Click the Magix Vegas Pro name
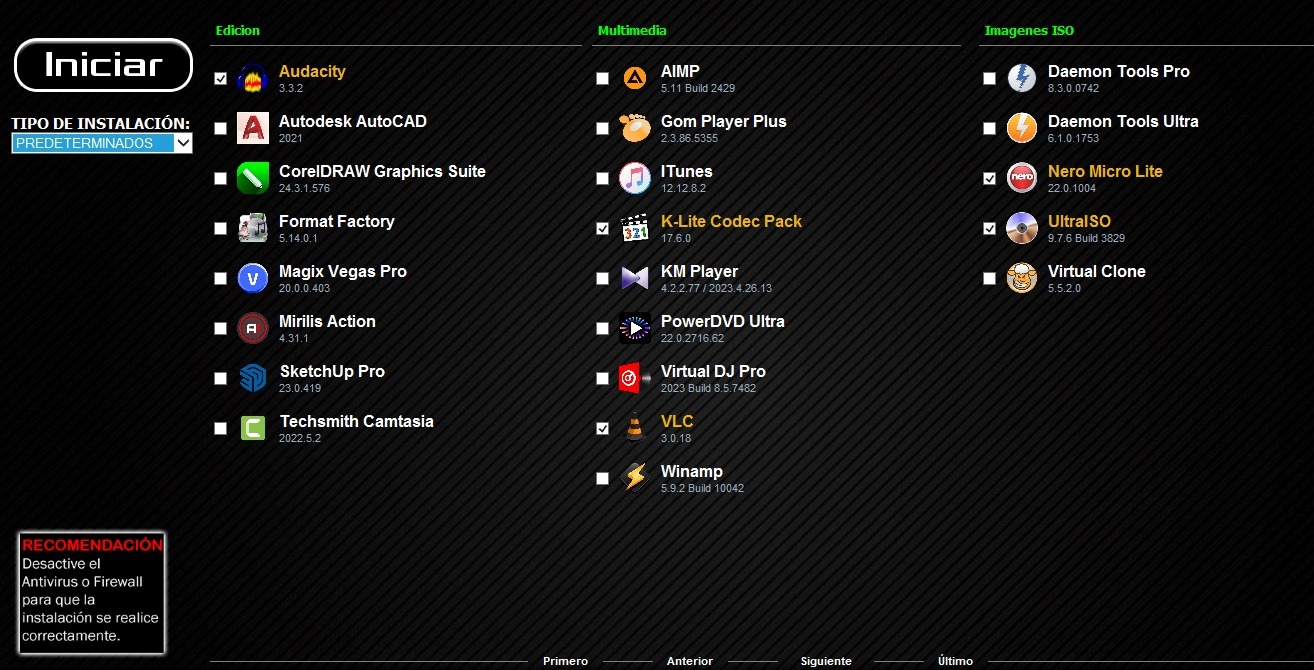Viewport: 1314px width, 670px height. coord(343,272)
